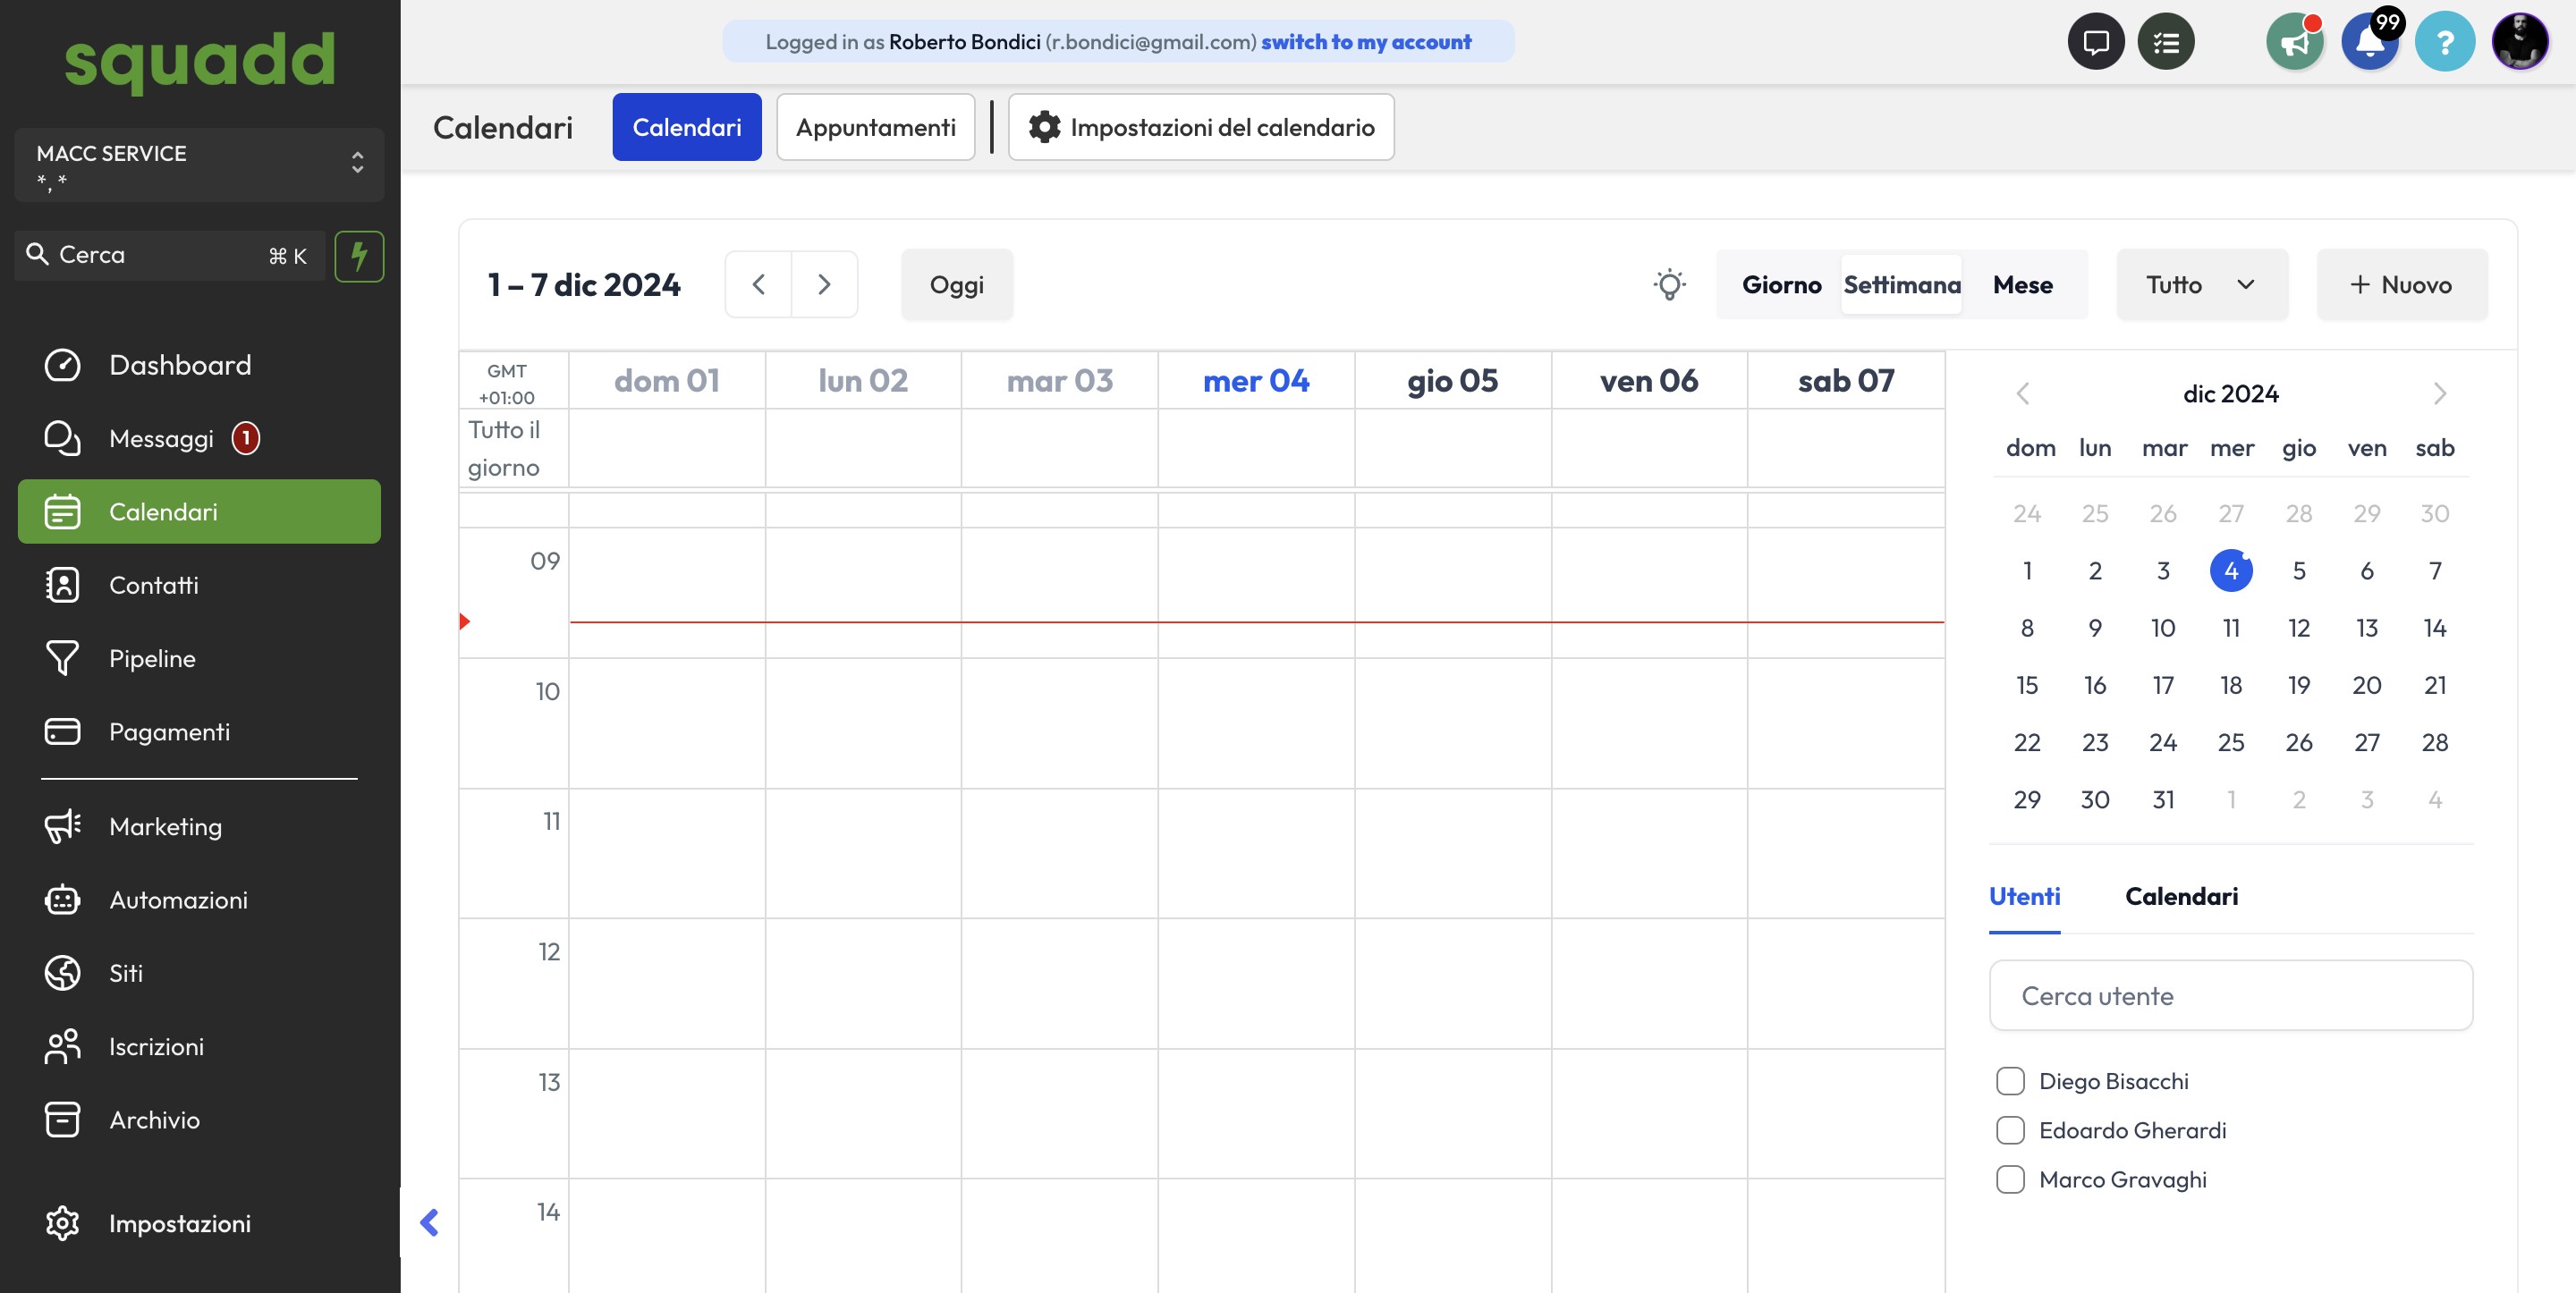Click the switch to my account link
This screenshot has width=2576, height=1293.
tap(1365, 42)
